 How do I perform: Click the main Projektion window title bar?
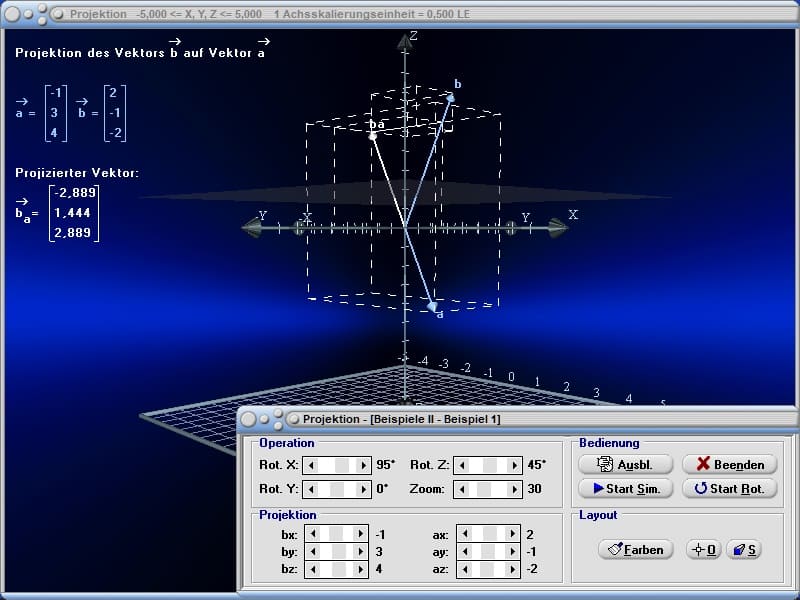[400, 14]
